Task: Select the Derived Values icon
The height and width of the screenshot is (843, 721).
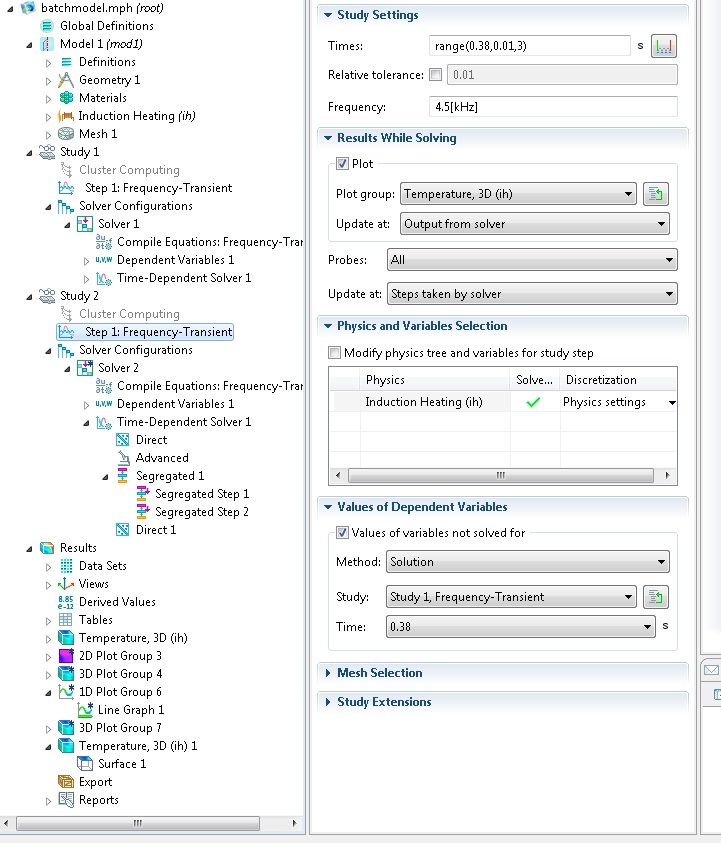Action: [x=66, y=602]
